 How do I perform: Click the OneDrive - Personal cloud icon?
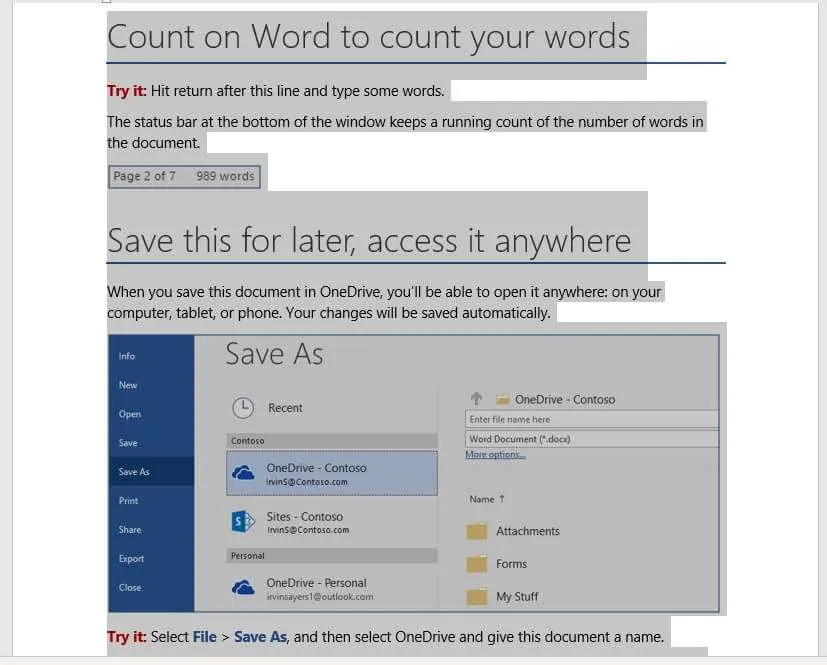(243, 588)
